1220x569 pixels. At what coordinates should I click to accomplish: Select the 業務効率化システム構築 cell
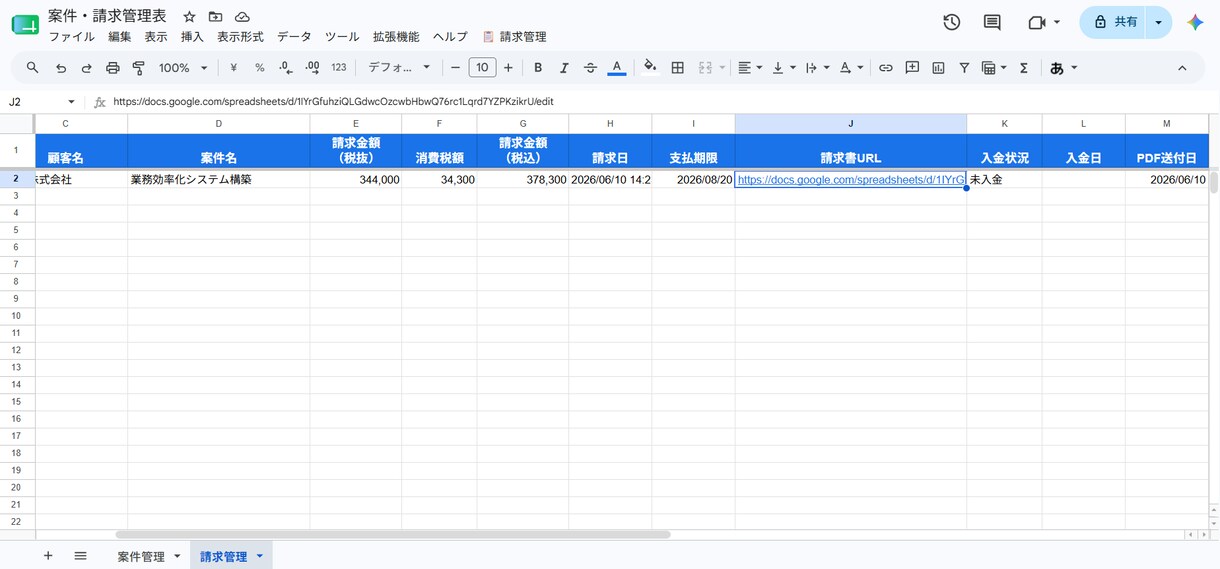click(x=219, y=180)
